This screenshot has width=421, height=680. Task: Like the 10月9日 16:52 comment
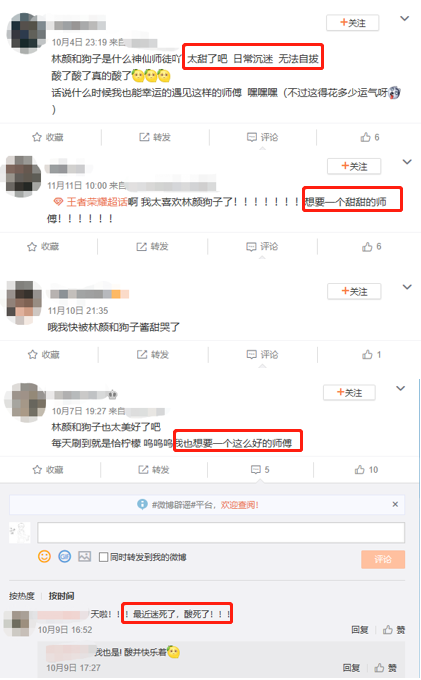click(394, 630)
